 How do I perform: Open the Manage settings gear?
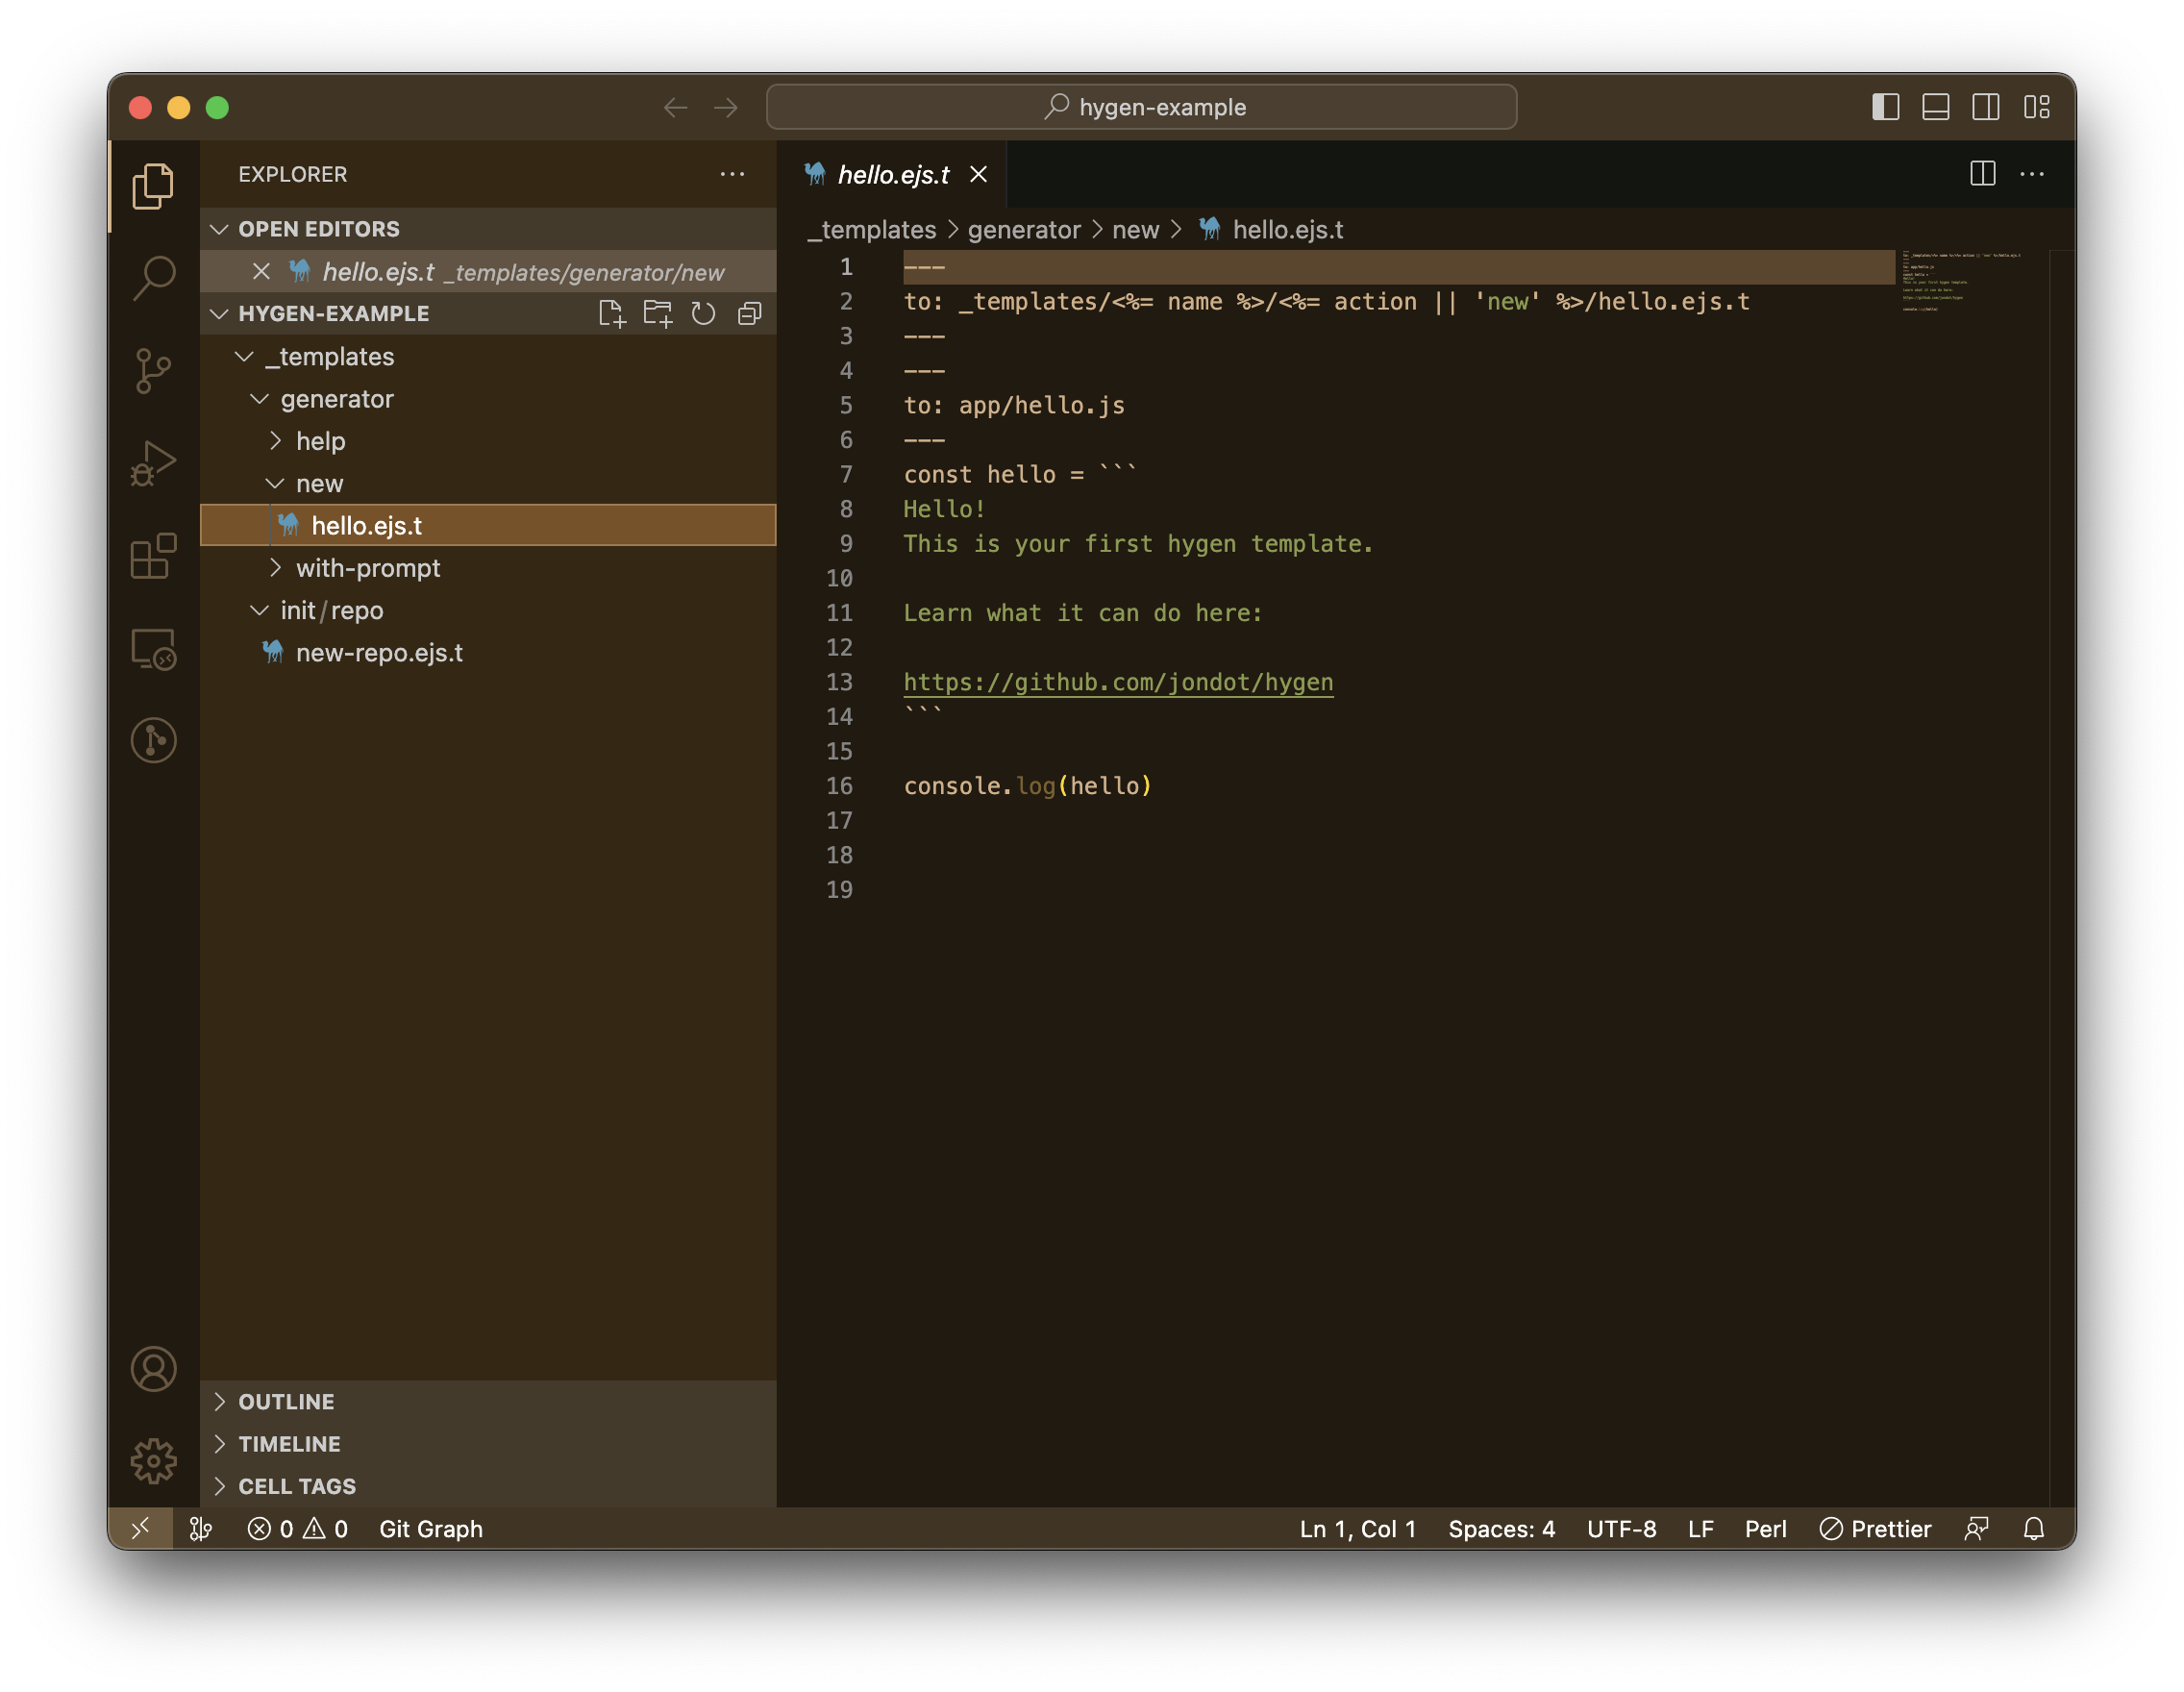pyautogui.click(x=153, y=1461)
